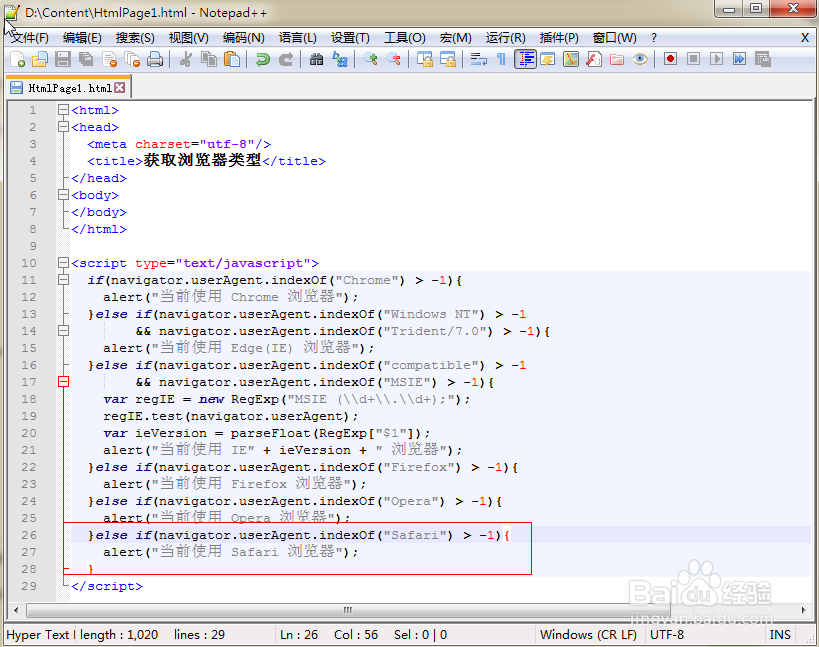Open the 语言(L) menu
This screenshot has height=647, width=819.
pyautogui.click(x=298, y=38)
